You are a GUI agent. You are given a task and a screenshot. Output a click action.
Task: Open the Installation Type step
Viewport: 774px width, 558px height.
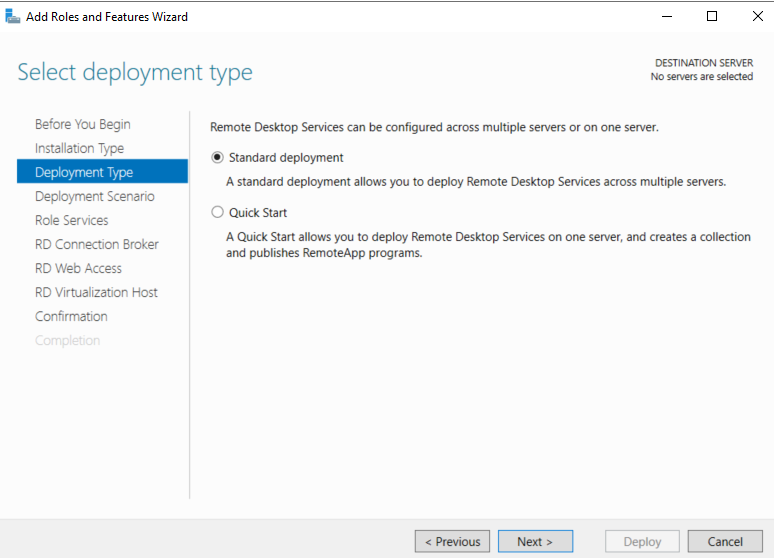pyautogui.click(x=79, y=148)
